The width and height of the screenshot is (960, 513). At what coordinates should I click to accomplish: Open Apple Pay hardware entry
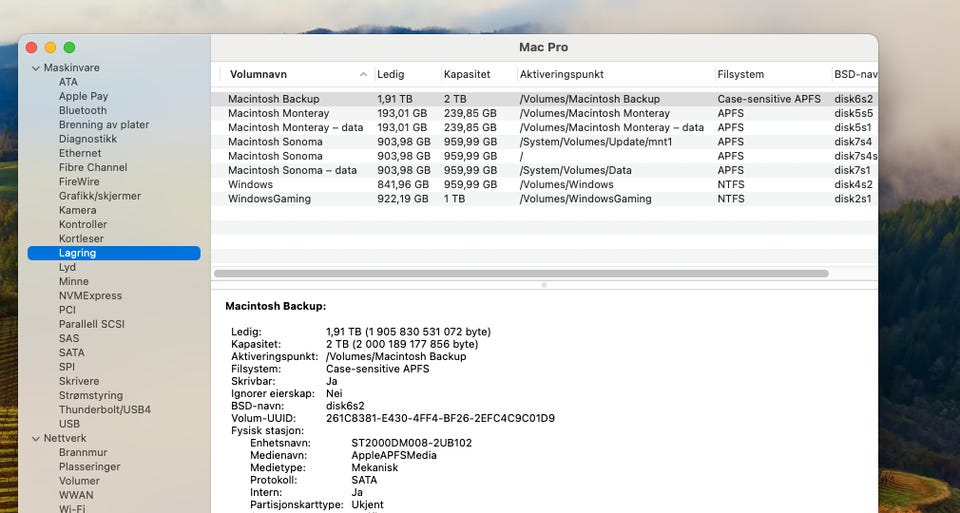click(x=83, y=96)
